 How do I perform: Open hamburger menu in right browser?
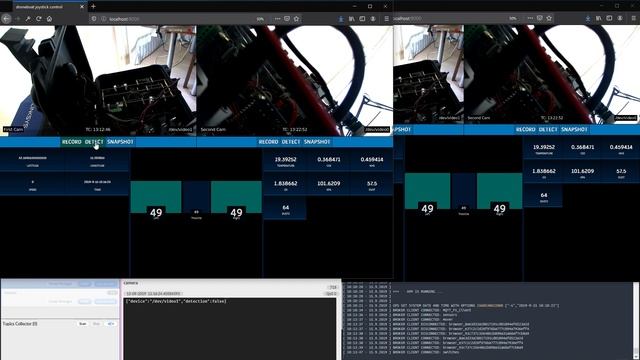pos(633,19)
